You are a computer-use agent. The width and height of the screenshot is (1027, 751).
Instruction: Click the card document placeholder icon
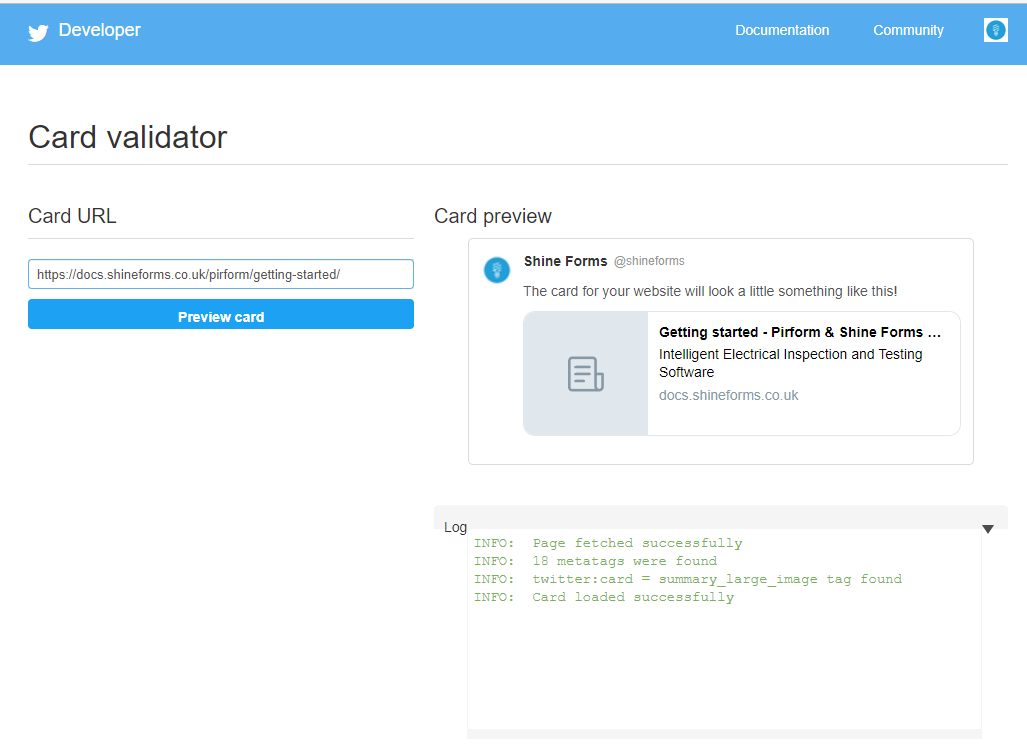coord(586,374)
